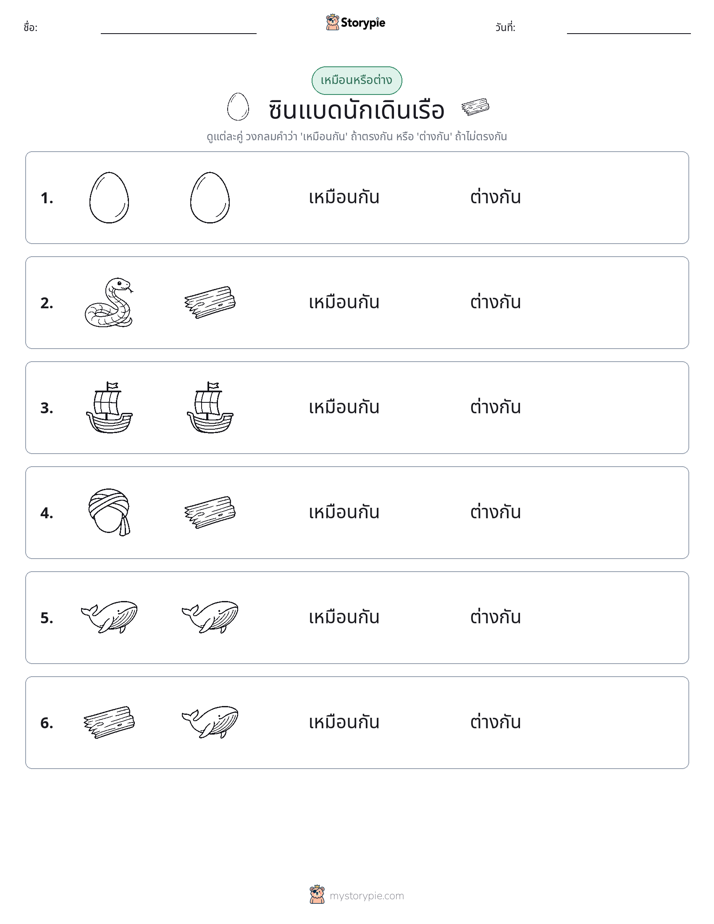Click the name line next to 'ชื่อ:'

coord(178,29)
